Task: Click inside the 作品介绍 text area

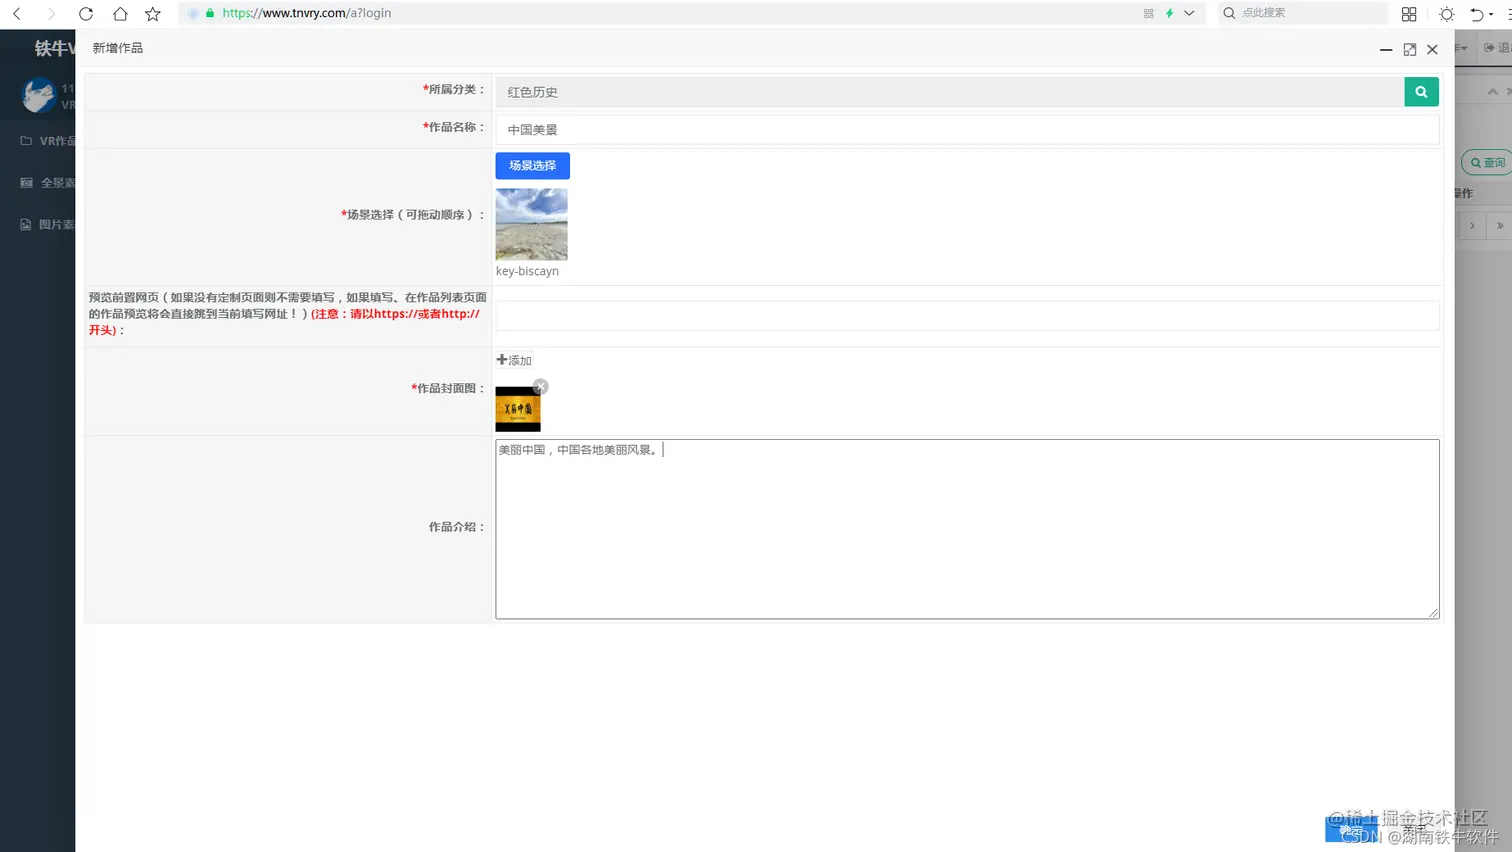Action: point(967,529)
